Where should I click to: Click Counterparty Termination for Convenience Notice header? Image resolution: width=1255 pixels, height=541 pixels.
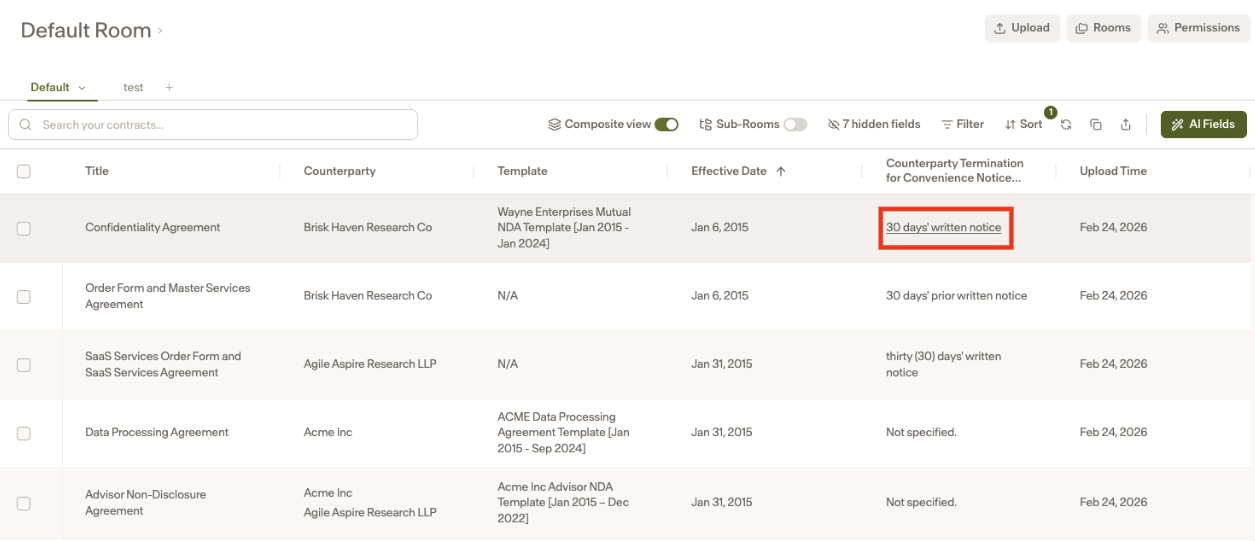coord(955,171)
